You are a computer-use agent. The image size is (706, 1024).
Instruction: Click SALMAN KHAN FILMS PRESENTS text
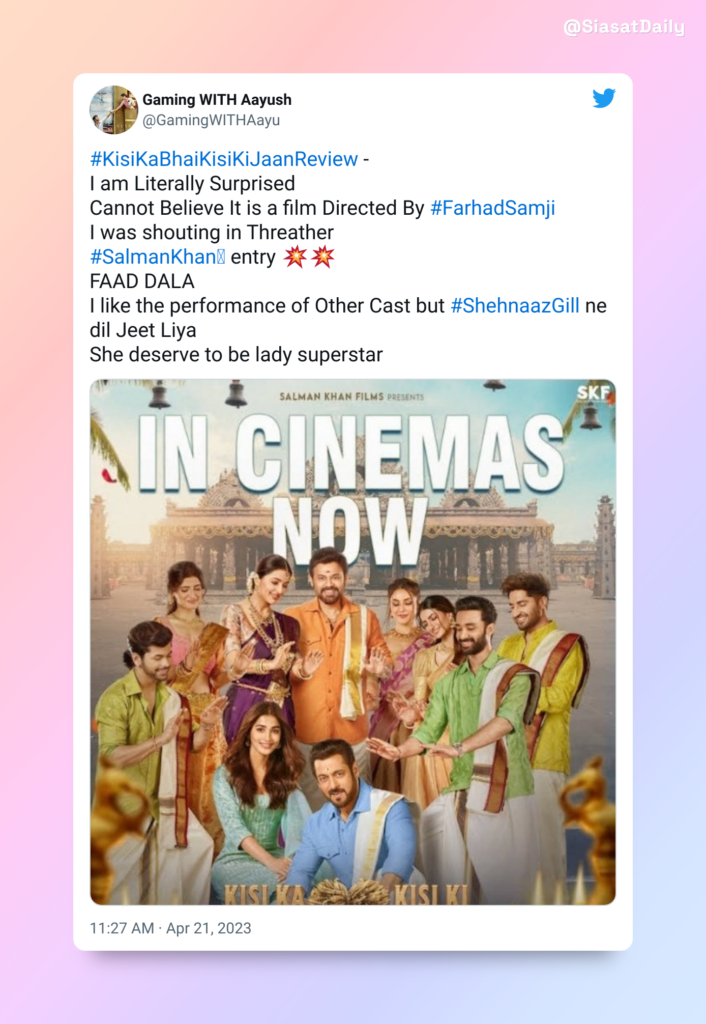351,396
